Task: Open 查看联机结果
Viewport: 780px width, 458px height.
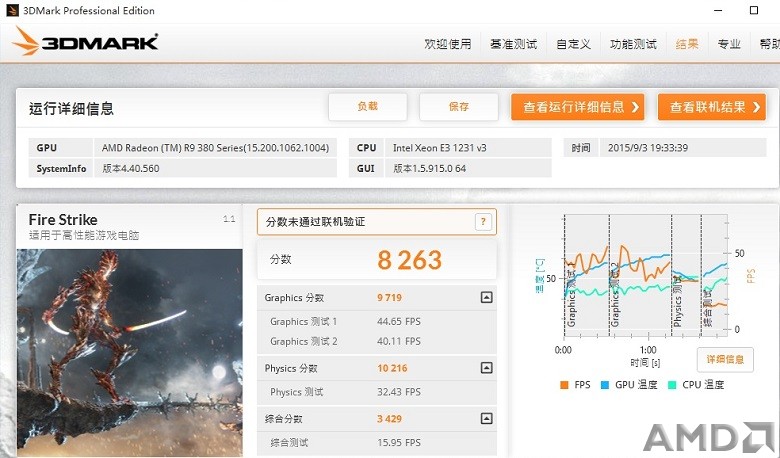Action: pos(712,107)
